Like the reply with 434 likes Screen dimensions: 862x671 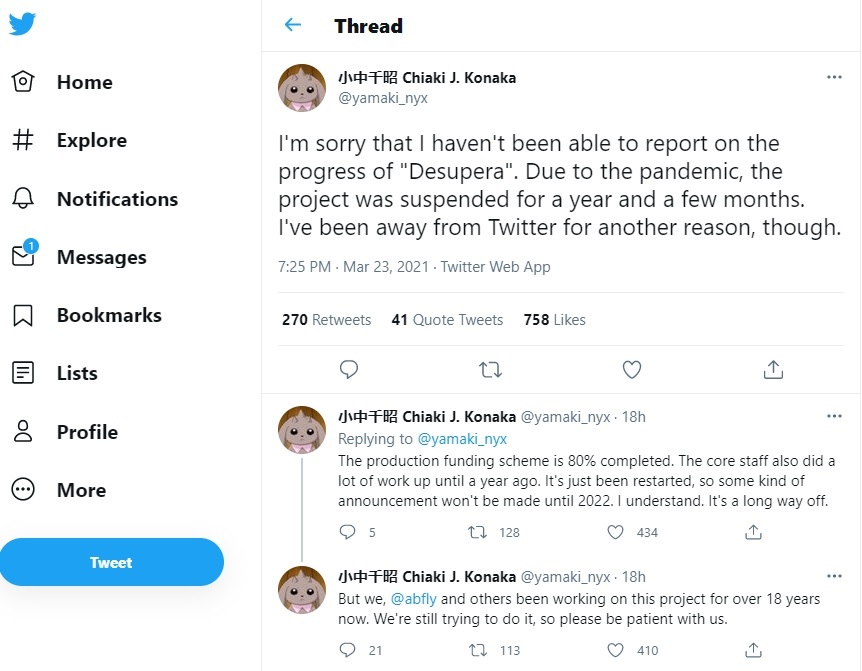(x=618, y=532)
